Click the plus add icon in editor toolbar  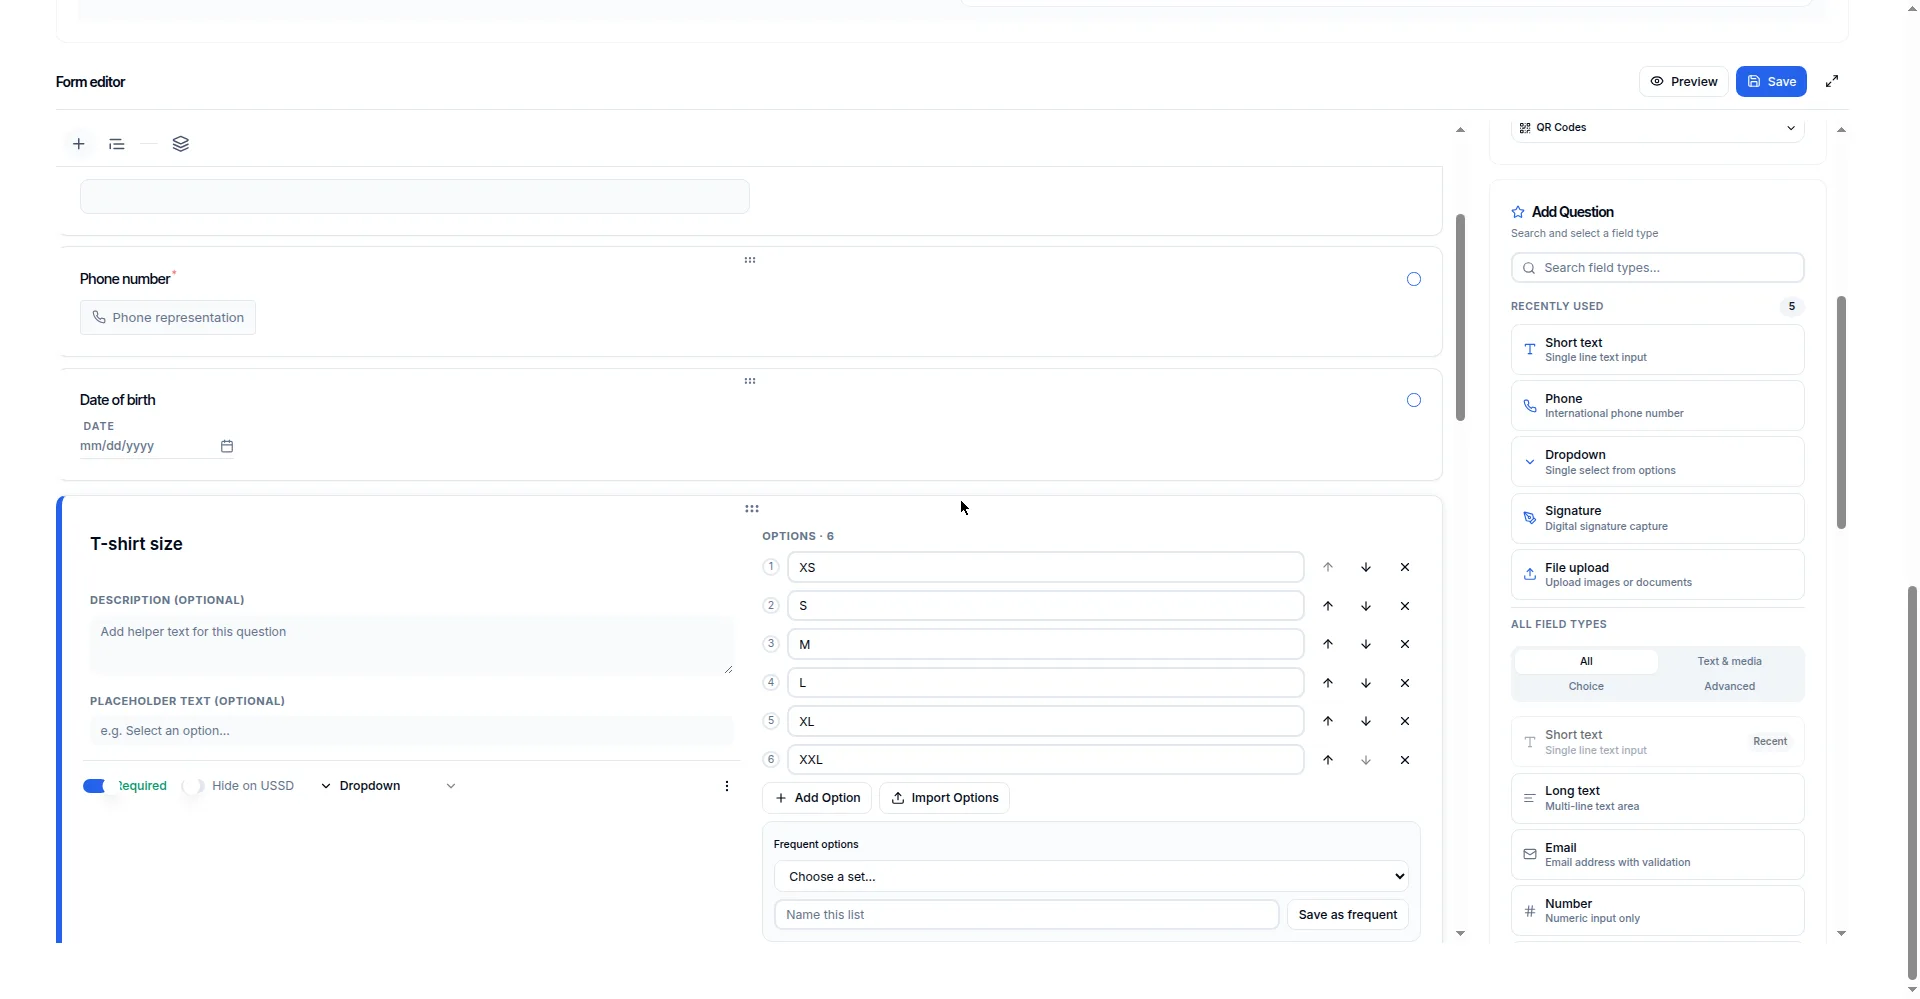tap(78, 144)
